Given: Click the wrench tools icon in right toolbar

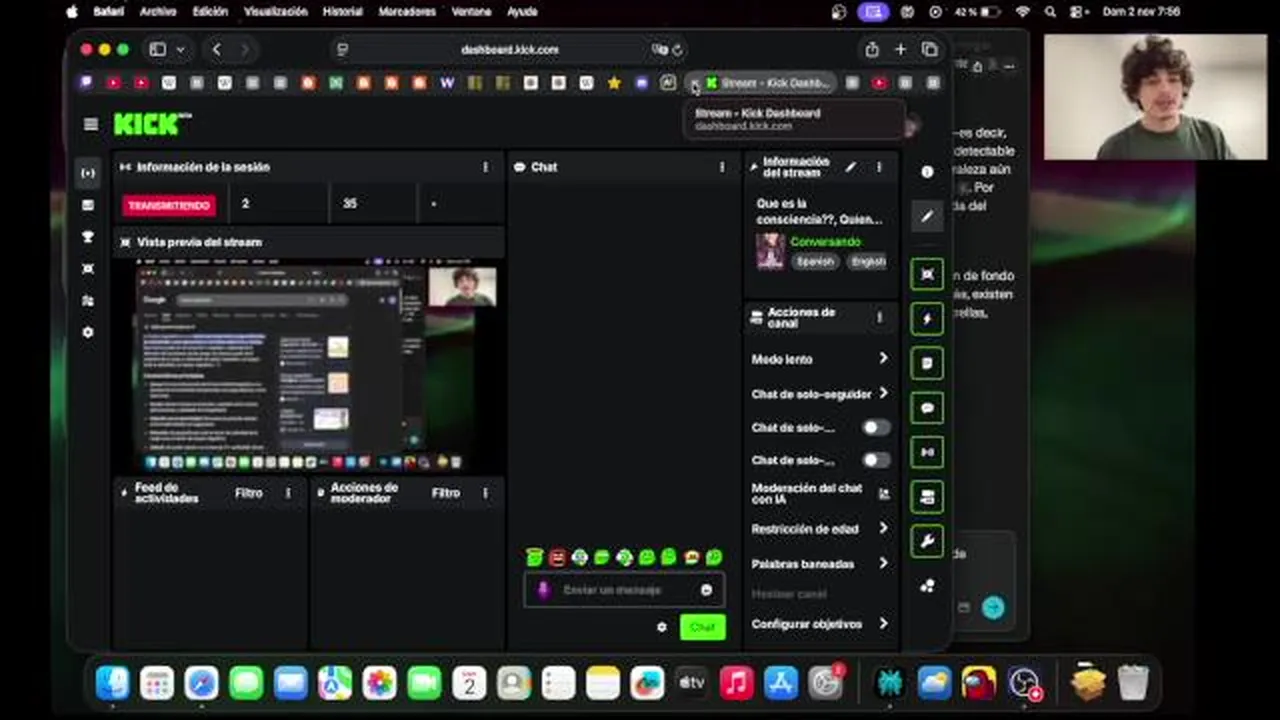Looking at the screenshot, I should click(927, 541).
